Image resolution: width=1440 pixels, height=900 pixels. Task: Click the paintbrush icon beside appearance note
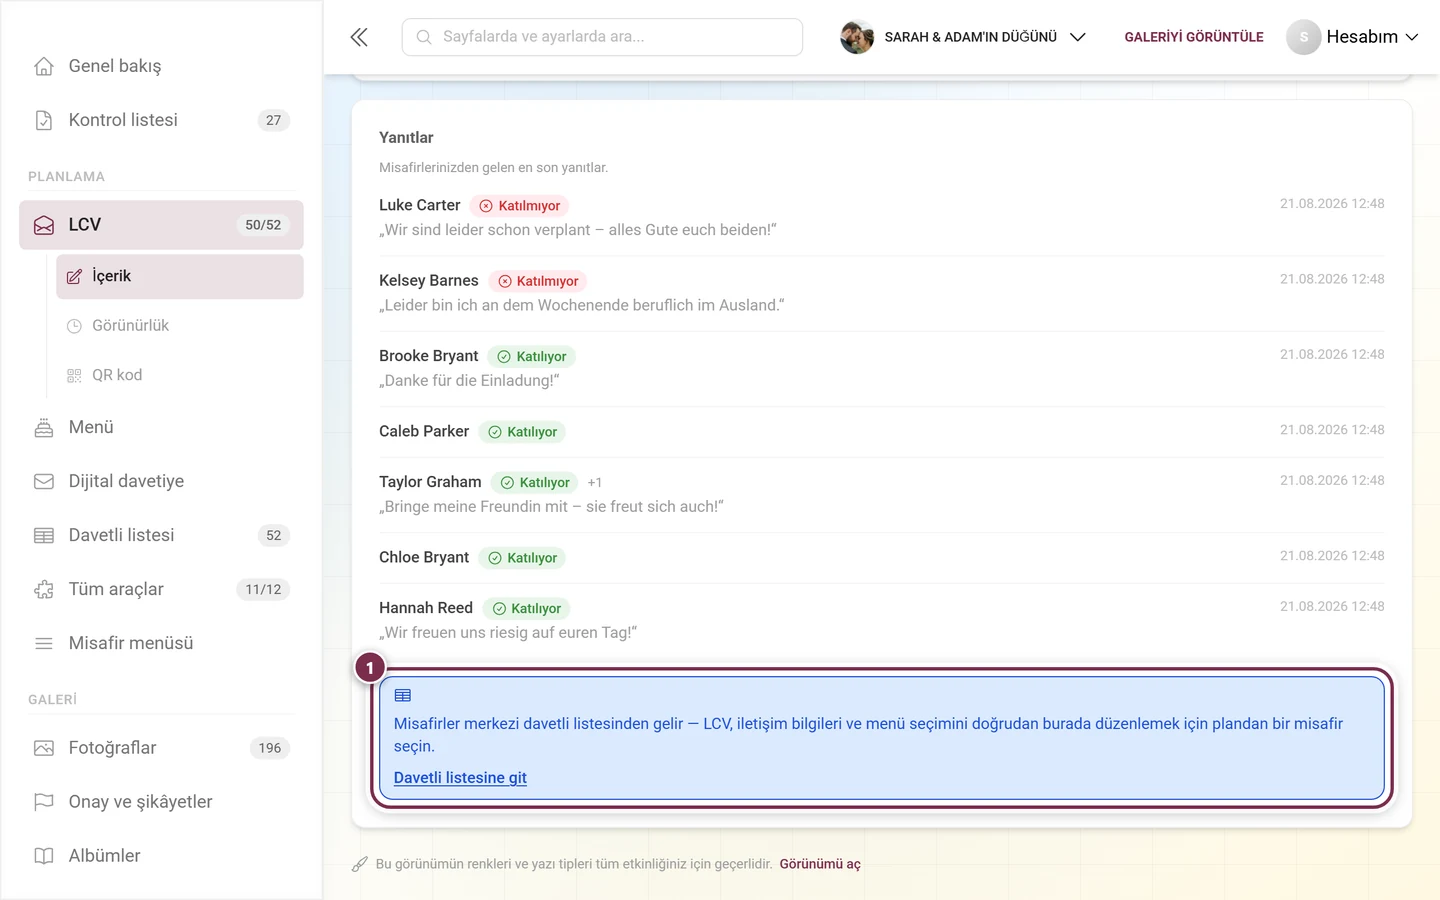point(360,864)
